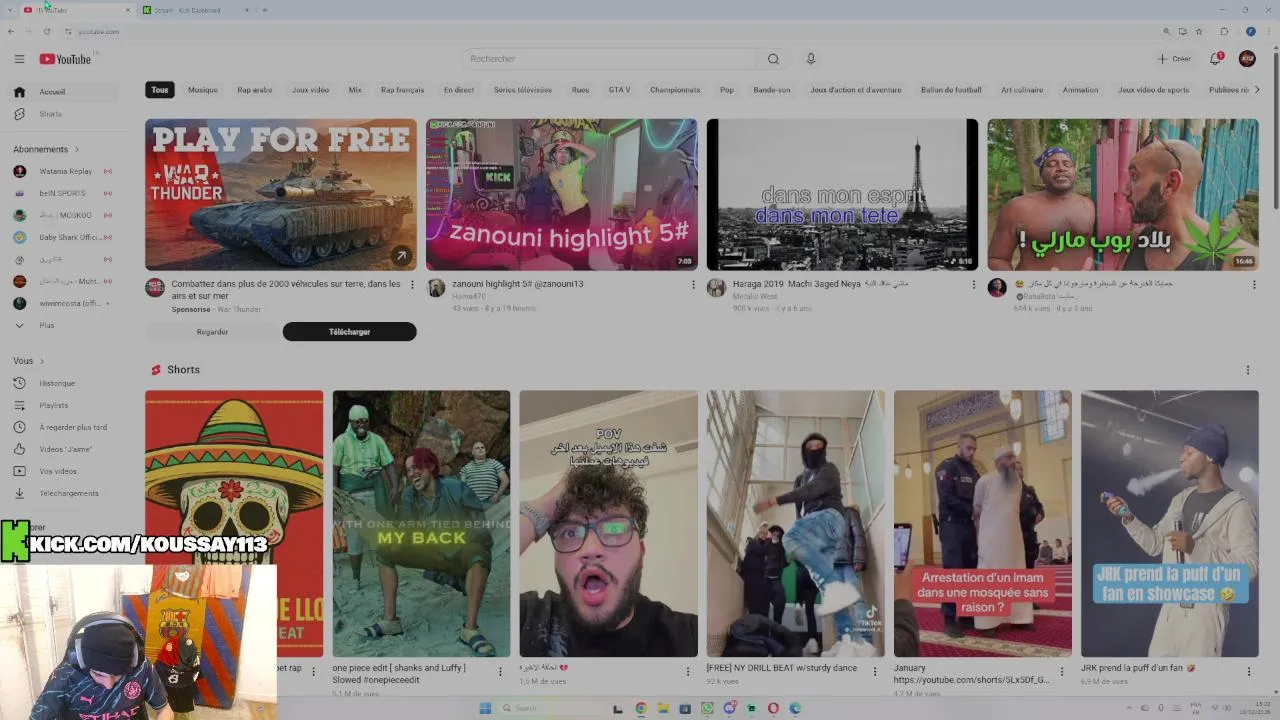Viewport: 1280px width, 720px height.
Task: Start voice search with the microphone icon
Action: [811, 59]
